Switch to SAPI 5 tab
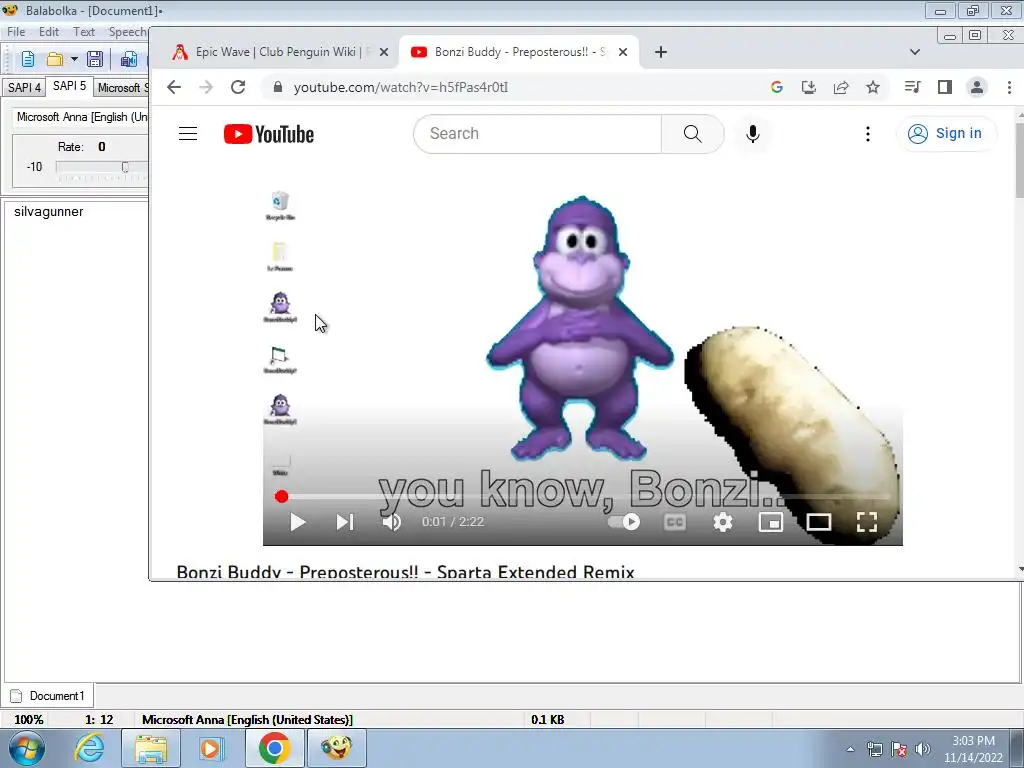 (69, 86)
